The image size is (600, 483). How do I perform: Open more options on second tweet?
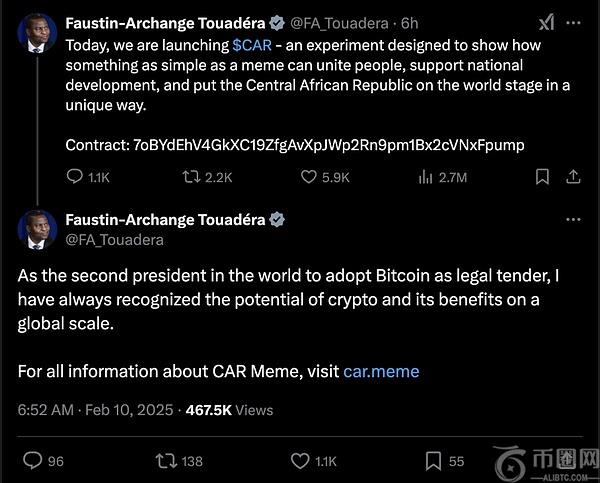point(573,220)
